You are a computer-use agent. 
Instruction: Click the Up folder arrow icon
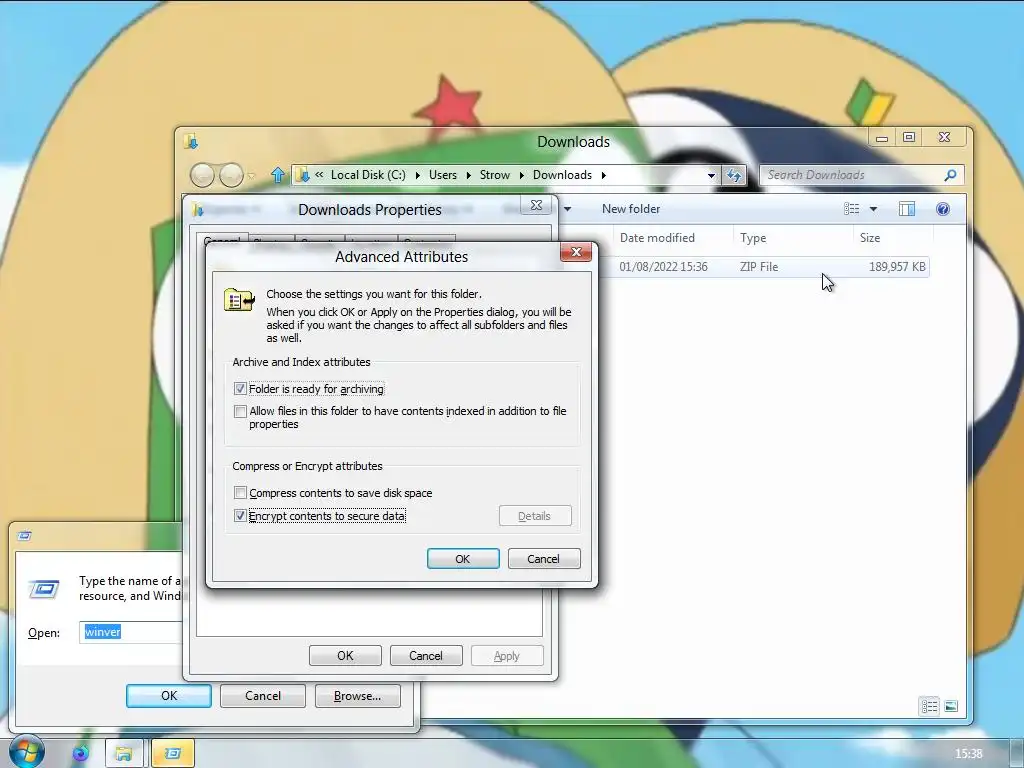tap(278, 175)
